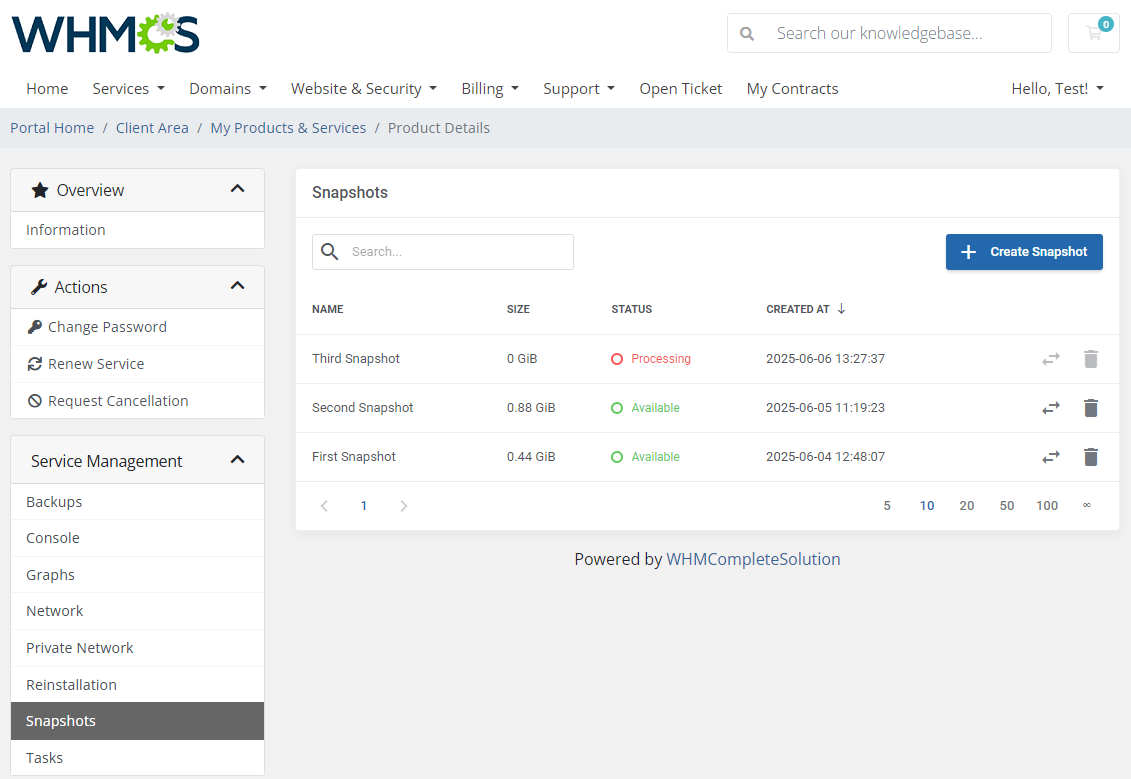Click the star icon beside Overview
This screenshot has height=779, width=1131.
tap(39, 189)
